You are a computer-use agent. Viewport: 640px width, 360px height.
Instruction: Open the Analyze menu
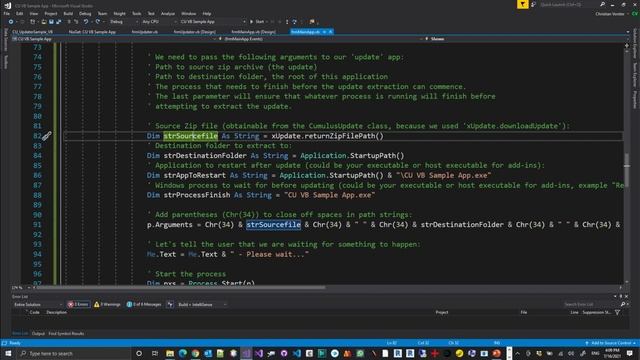(x=167, y=13)
